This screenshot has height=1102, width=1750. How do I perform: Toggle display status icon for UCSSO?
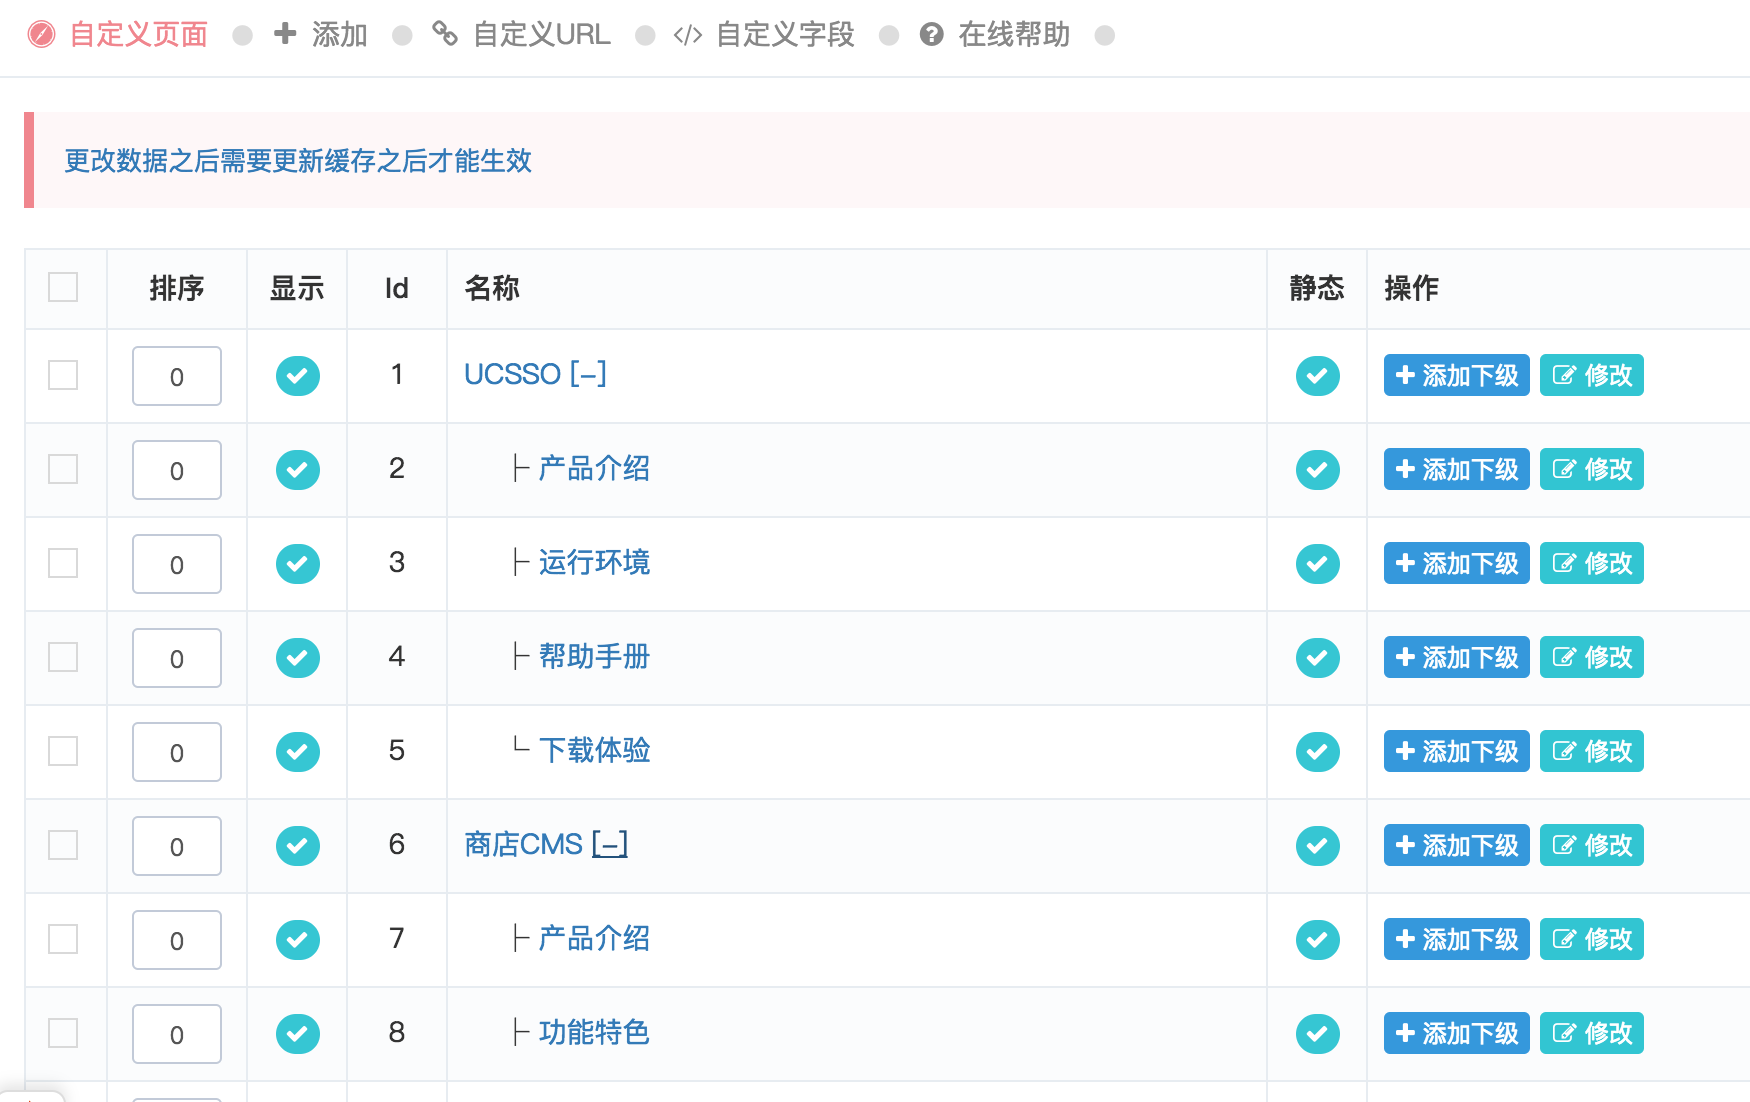pyautogui.click(x=298, y=376)
